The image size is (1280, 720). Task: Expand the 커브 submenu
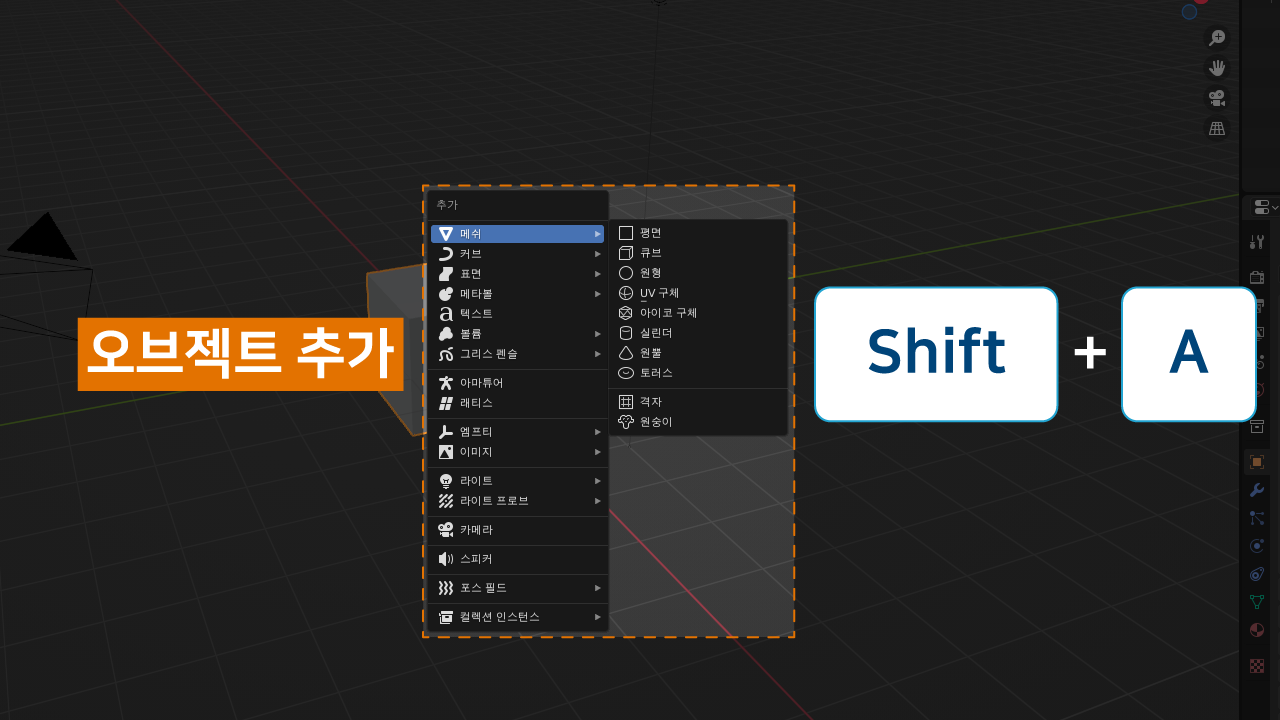click(517, 254)
